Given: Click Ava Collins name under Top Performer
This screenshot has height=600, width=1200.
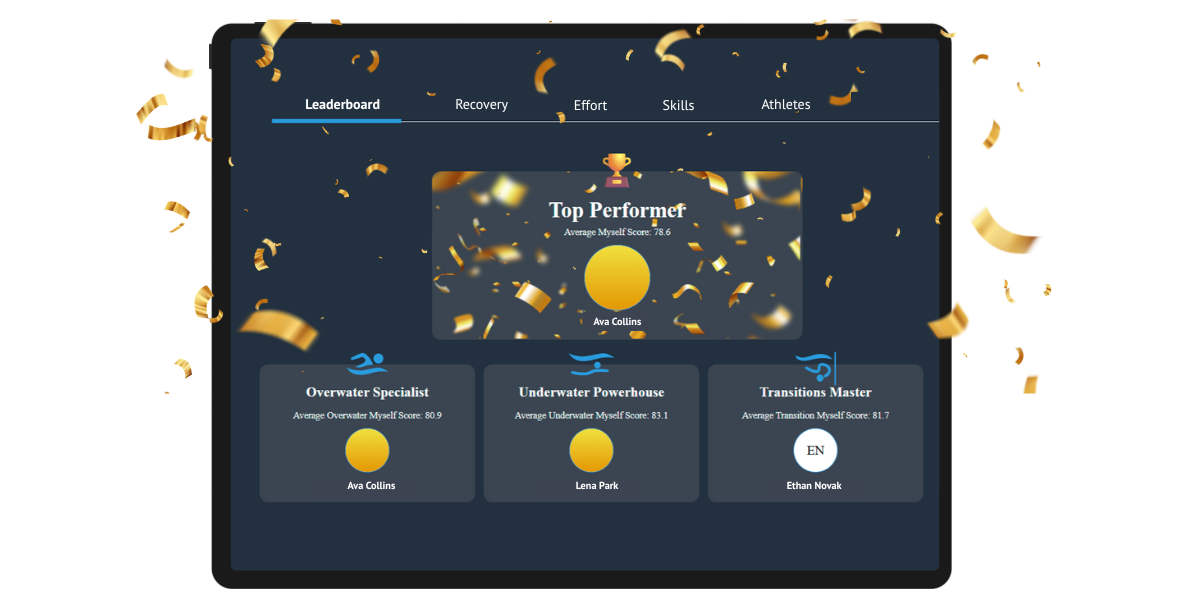Looking at the screenshot, I should [617, 322].
